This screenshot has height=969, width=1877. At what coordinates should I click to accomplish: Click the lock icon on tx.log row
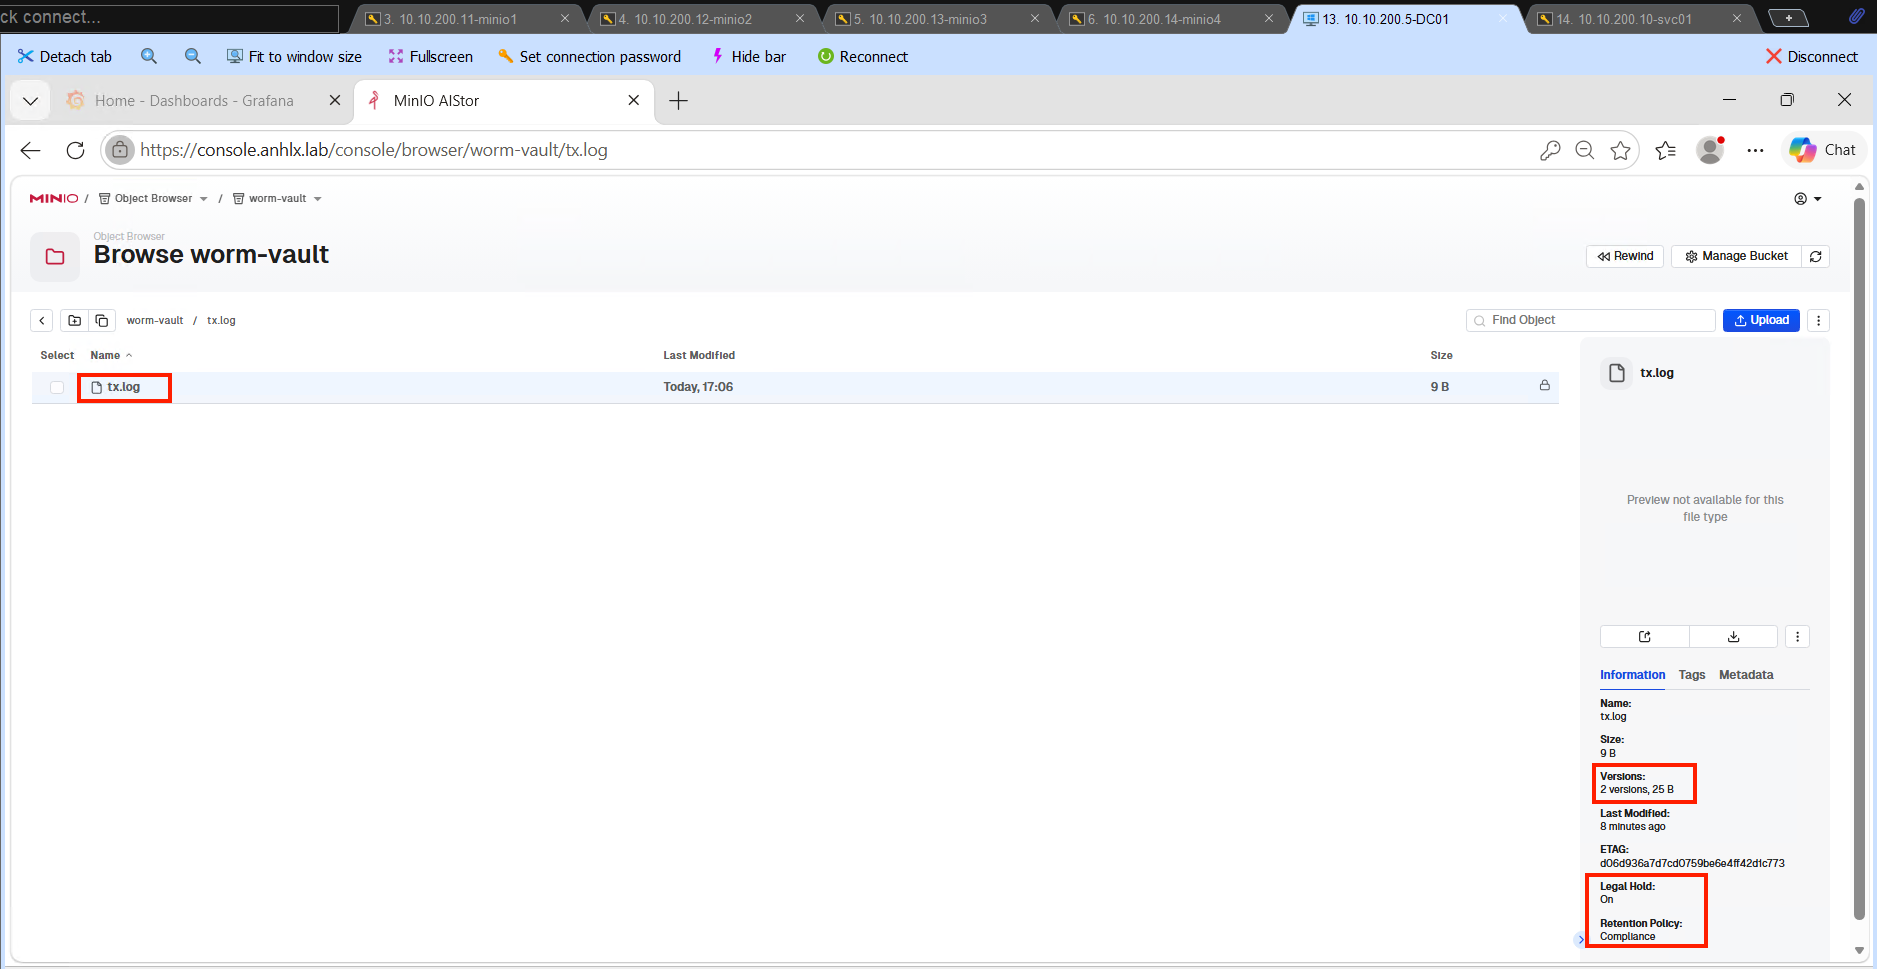click(1544, 386)
